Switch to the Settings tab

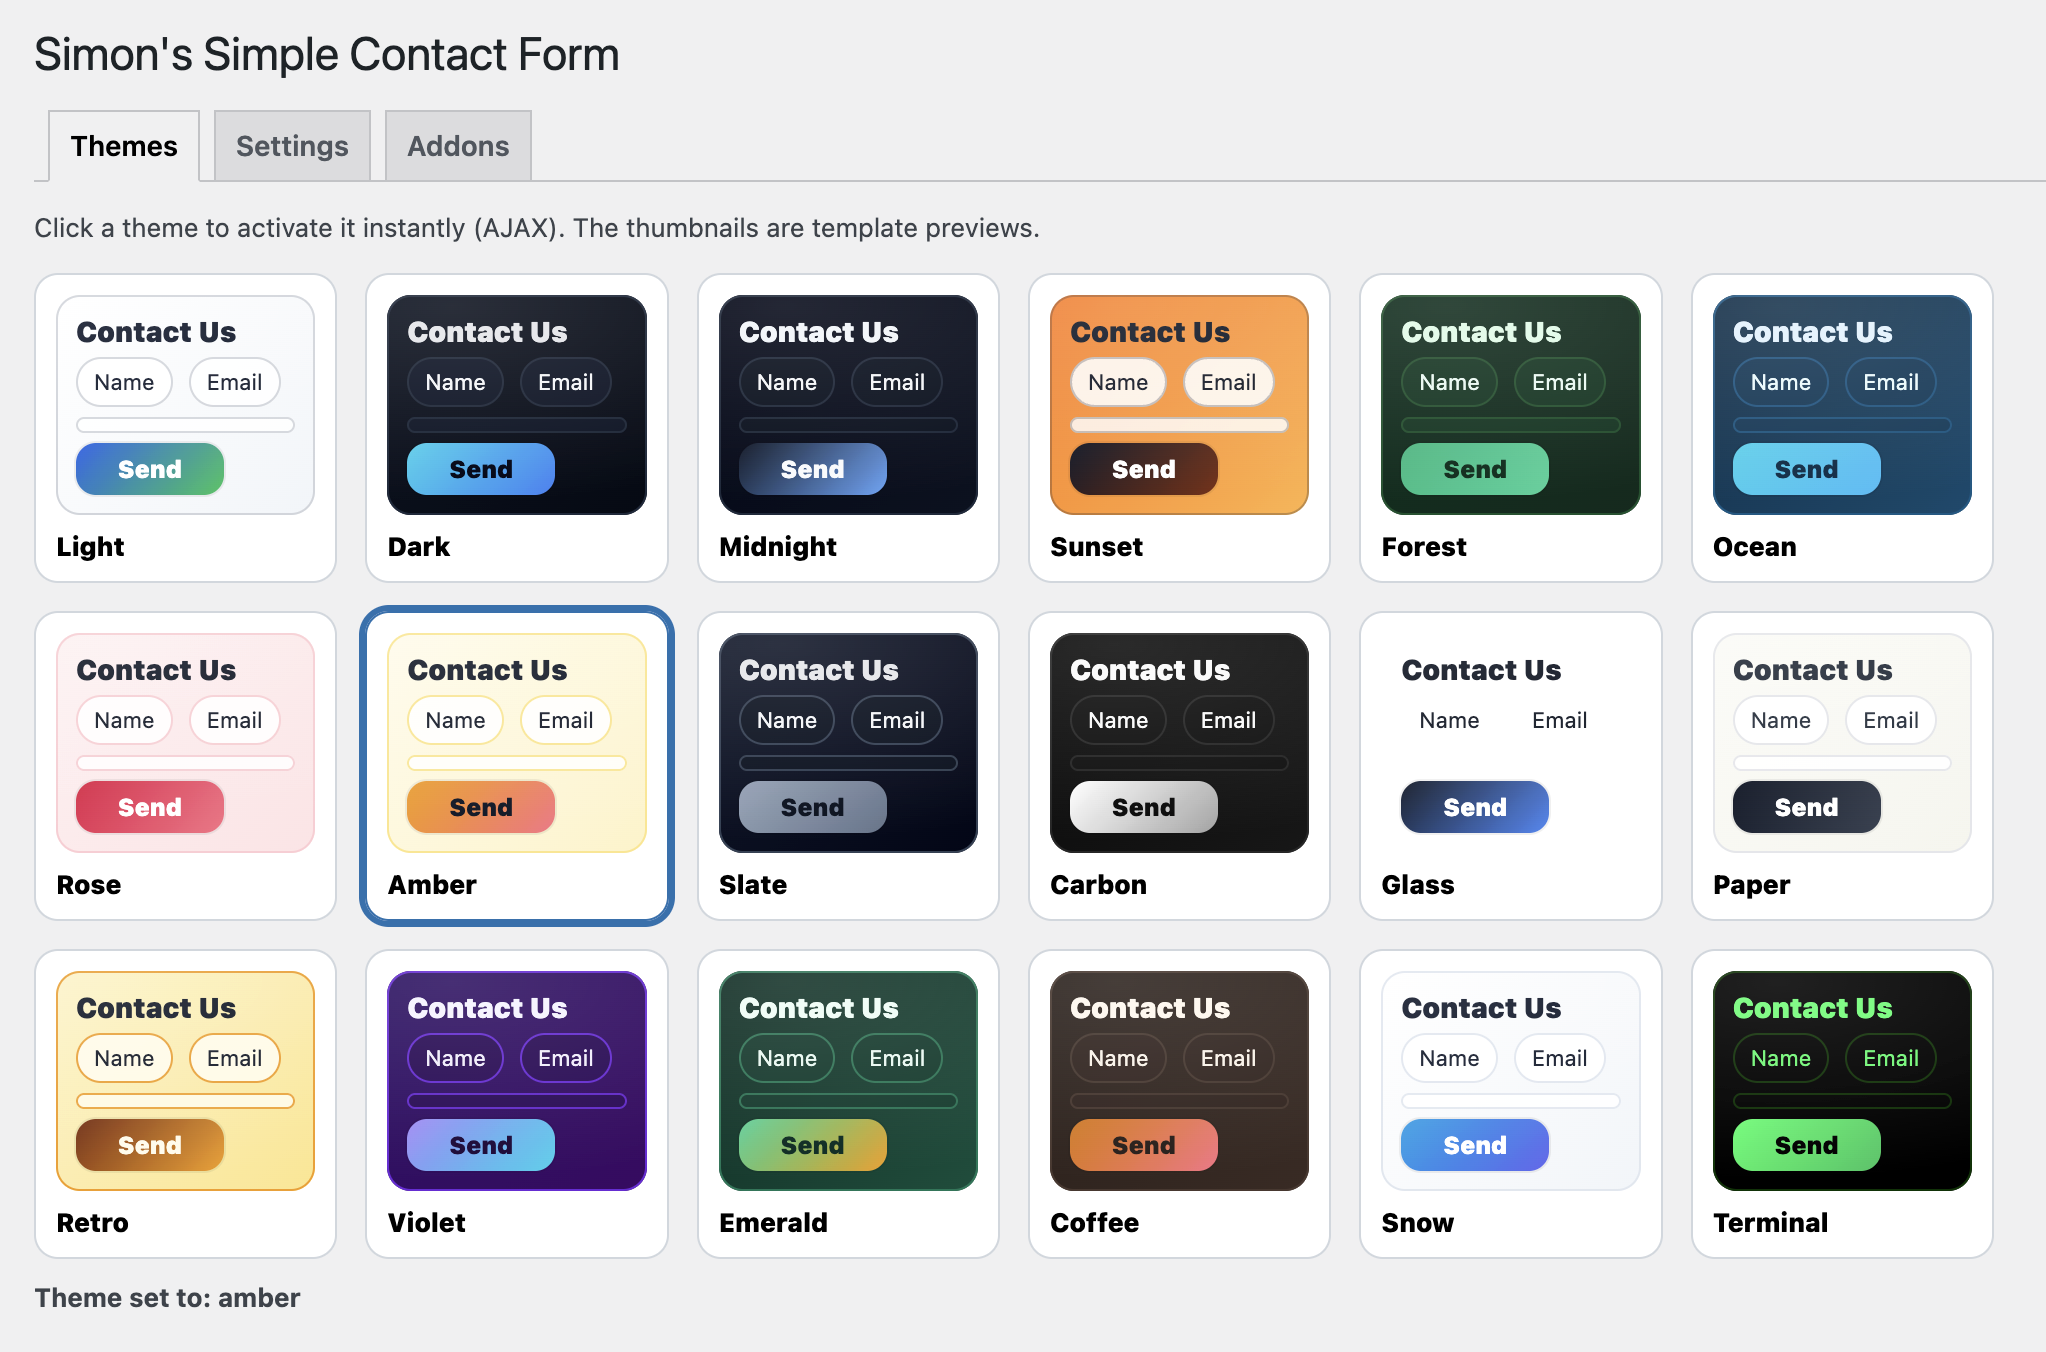(x=291, y=145)
